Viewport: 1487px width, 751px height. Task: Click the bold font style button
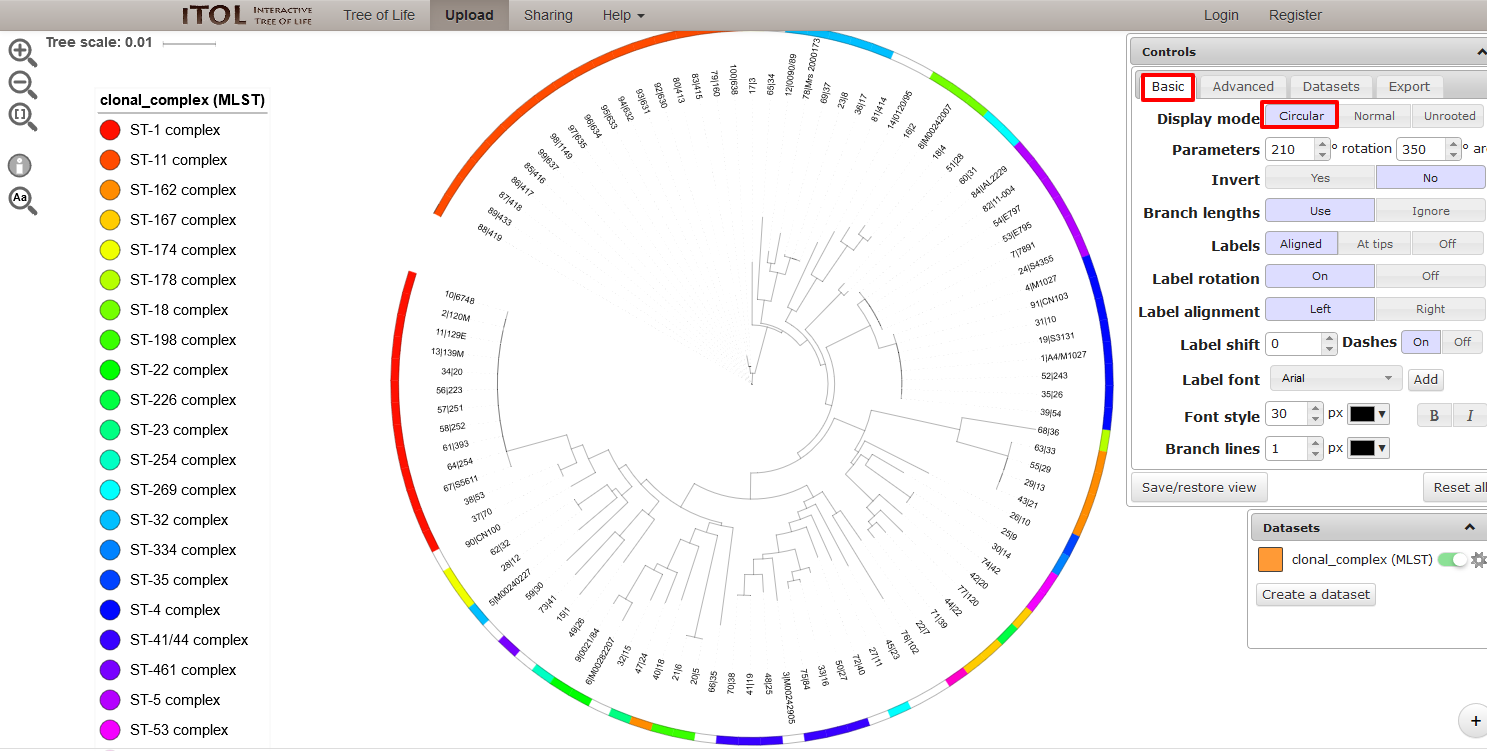tap(1434, 415)
